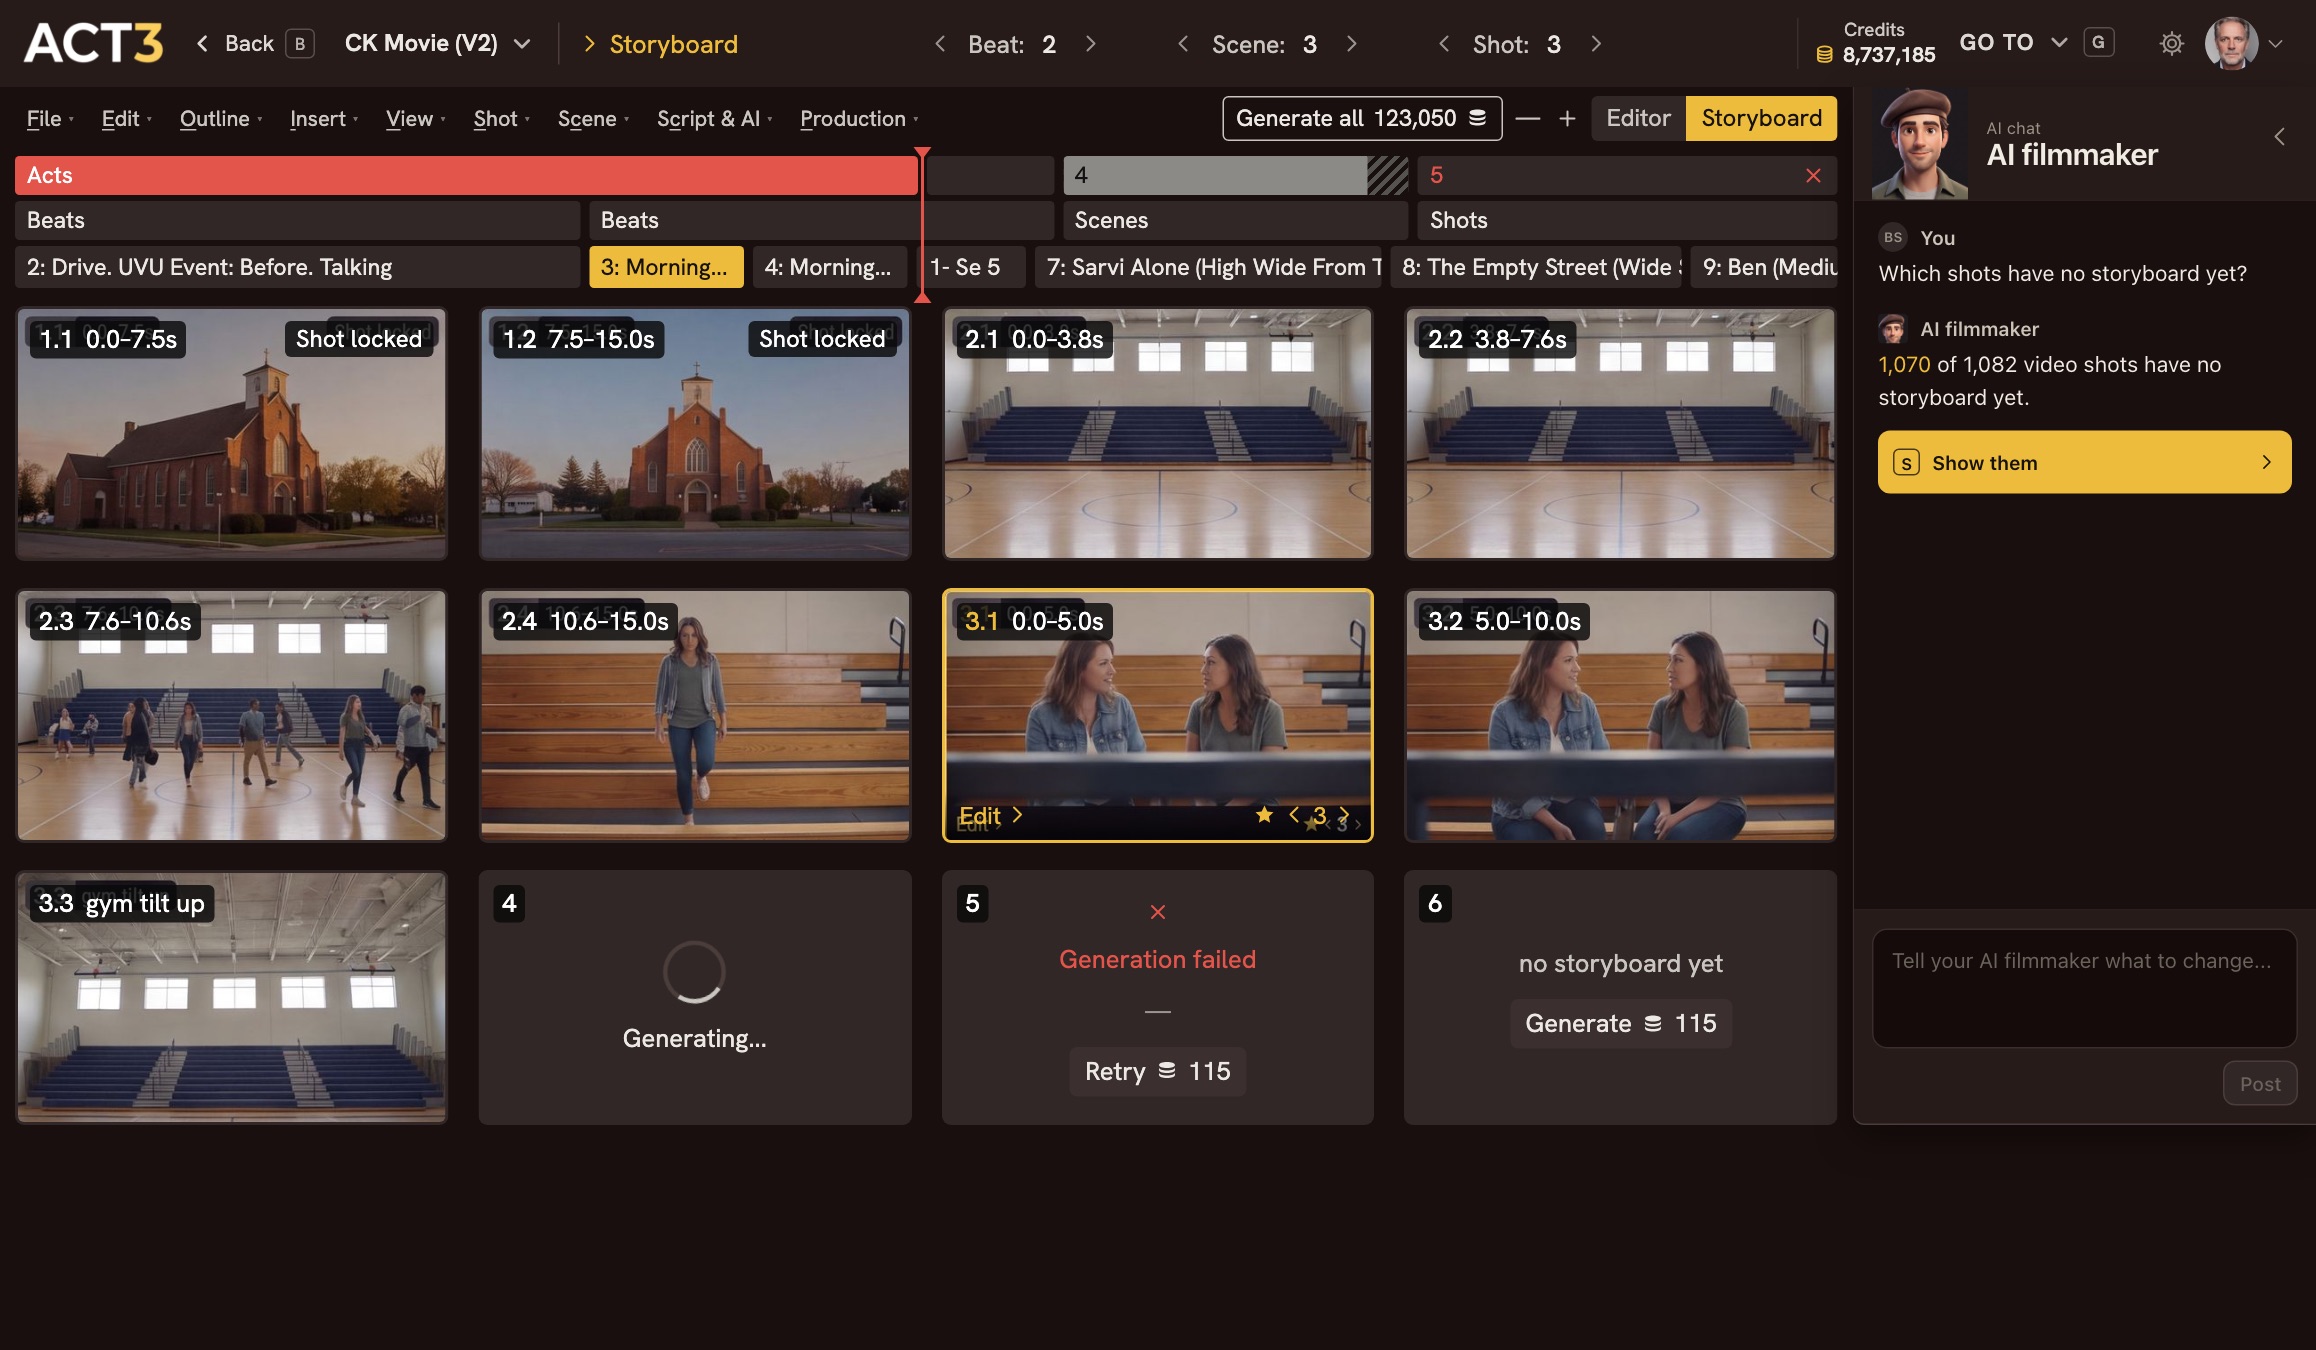Open the user profile avatar
This screenshot has width=2316, height=1350.
pos(2231,43)
